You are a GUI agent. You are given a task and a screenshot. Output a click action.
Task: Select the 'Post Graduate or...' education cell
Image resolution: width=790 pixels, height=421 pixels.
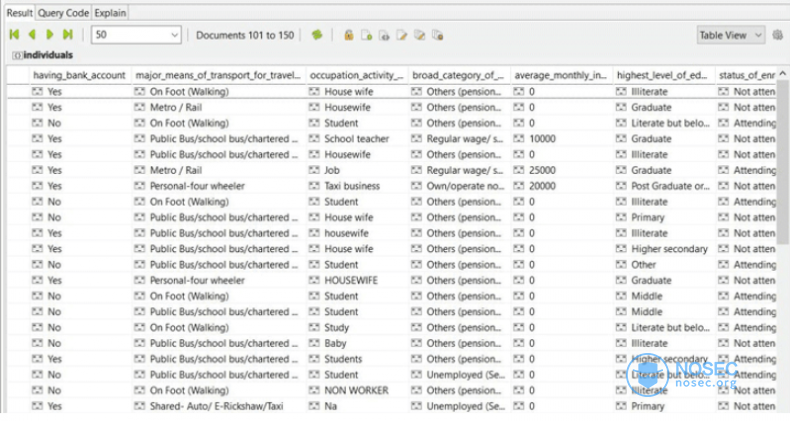(664, 186)
